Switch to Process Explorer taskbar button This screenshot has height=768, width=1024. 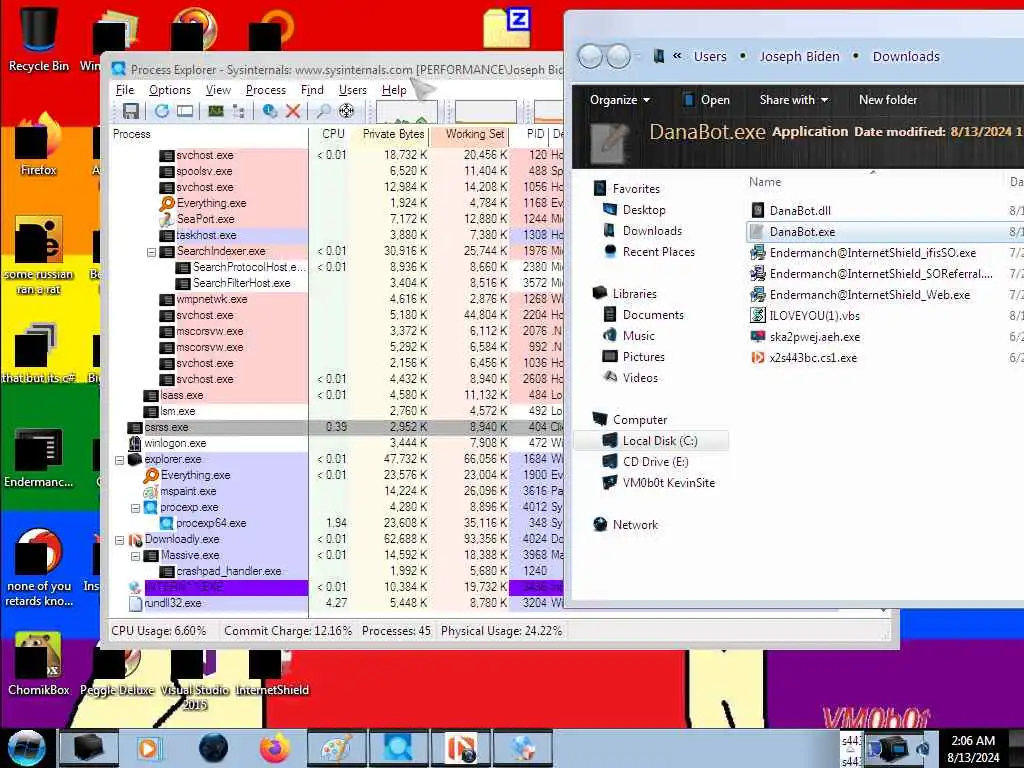click(398, 748)
